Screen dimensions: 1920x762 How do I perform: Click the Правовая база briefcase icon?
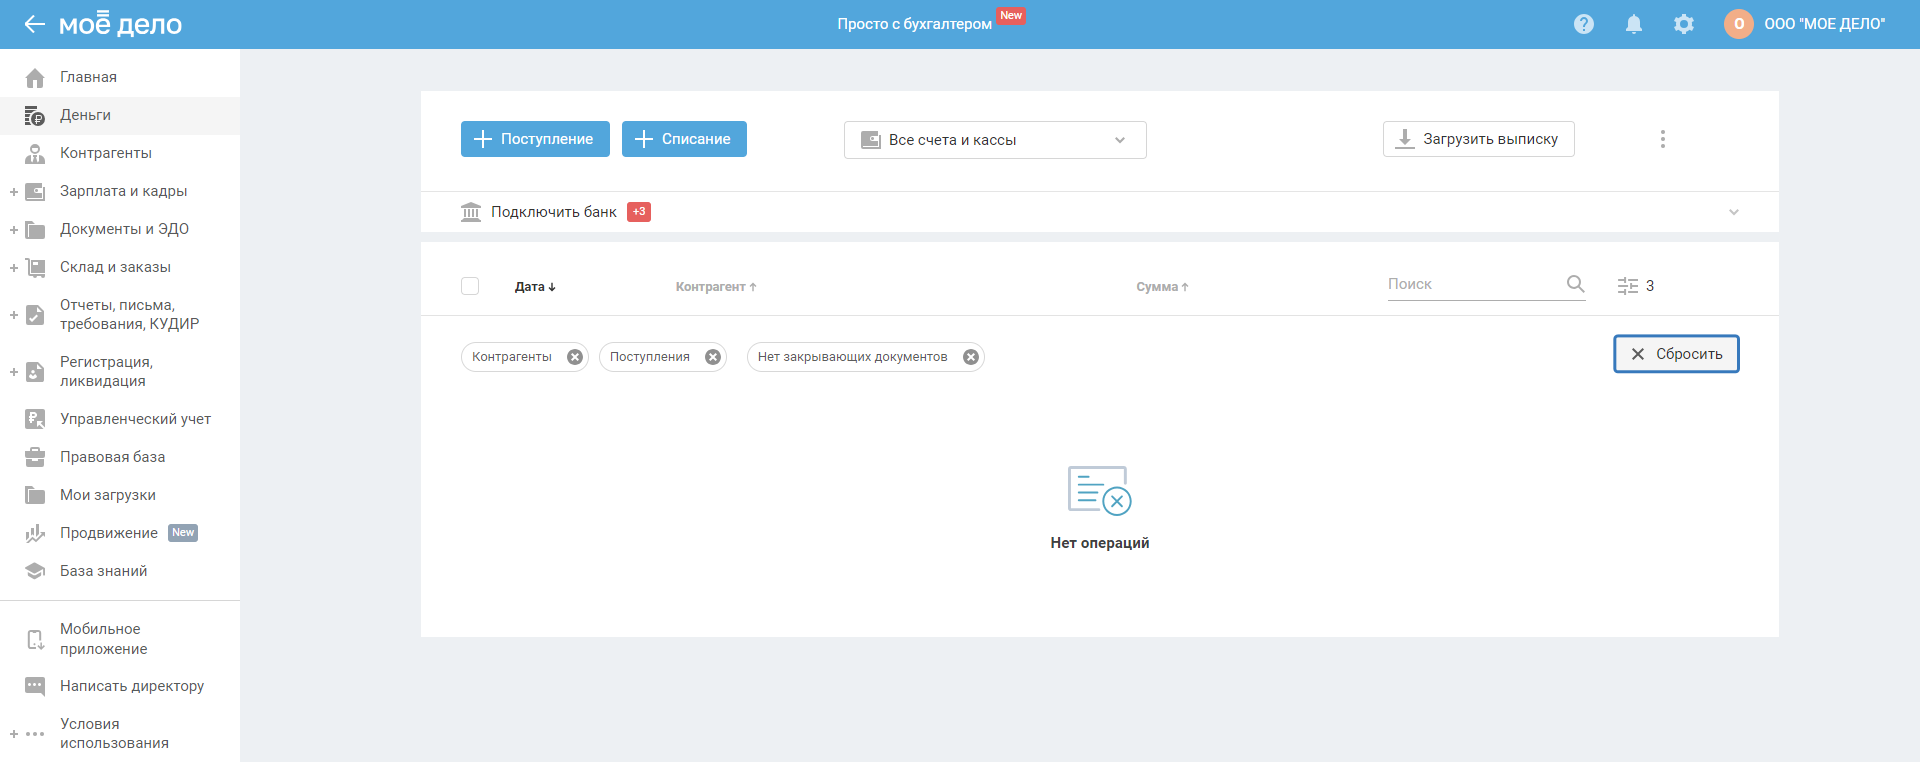pyautogui.click(x=35, y=457)
